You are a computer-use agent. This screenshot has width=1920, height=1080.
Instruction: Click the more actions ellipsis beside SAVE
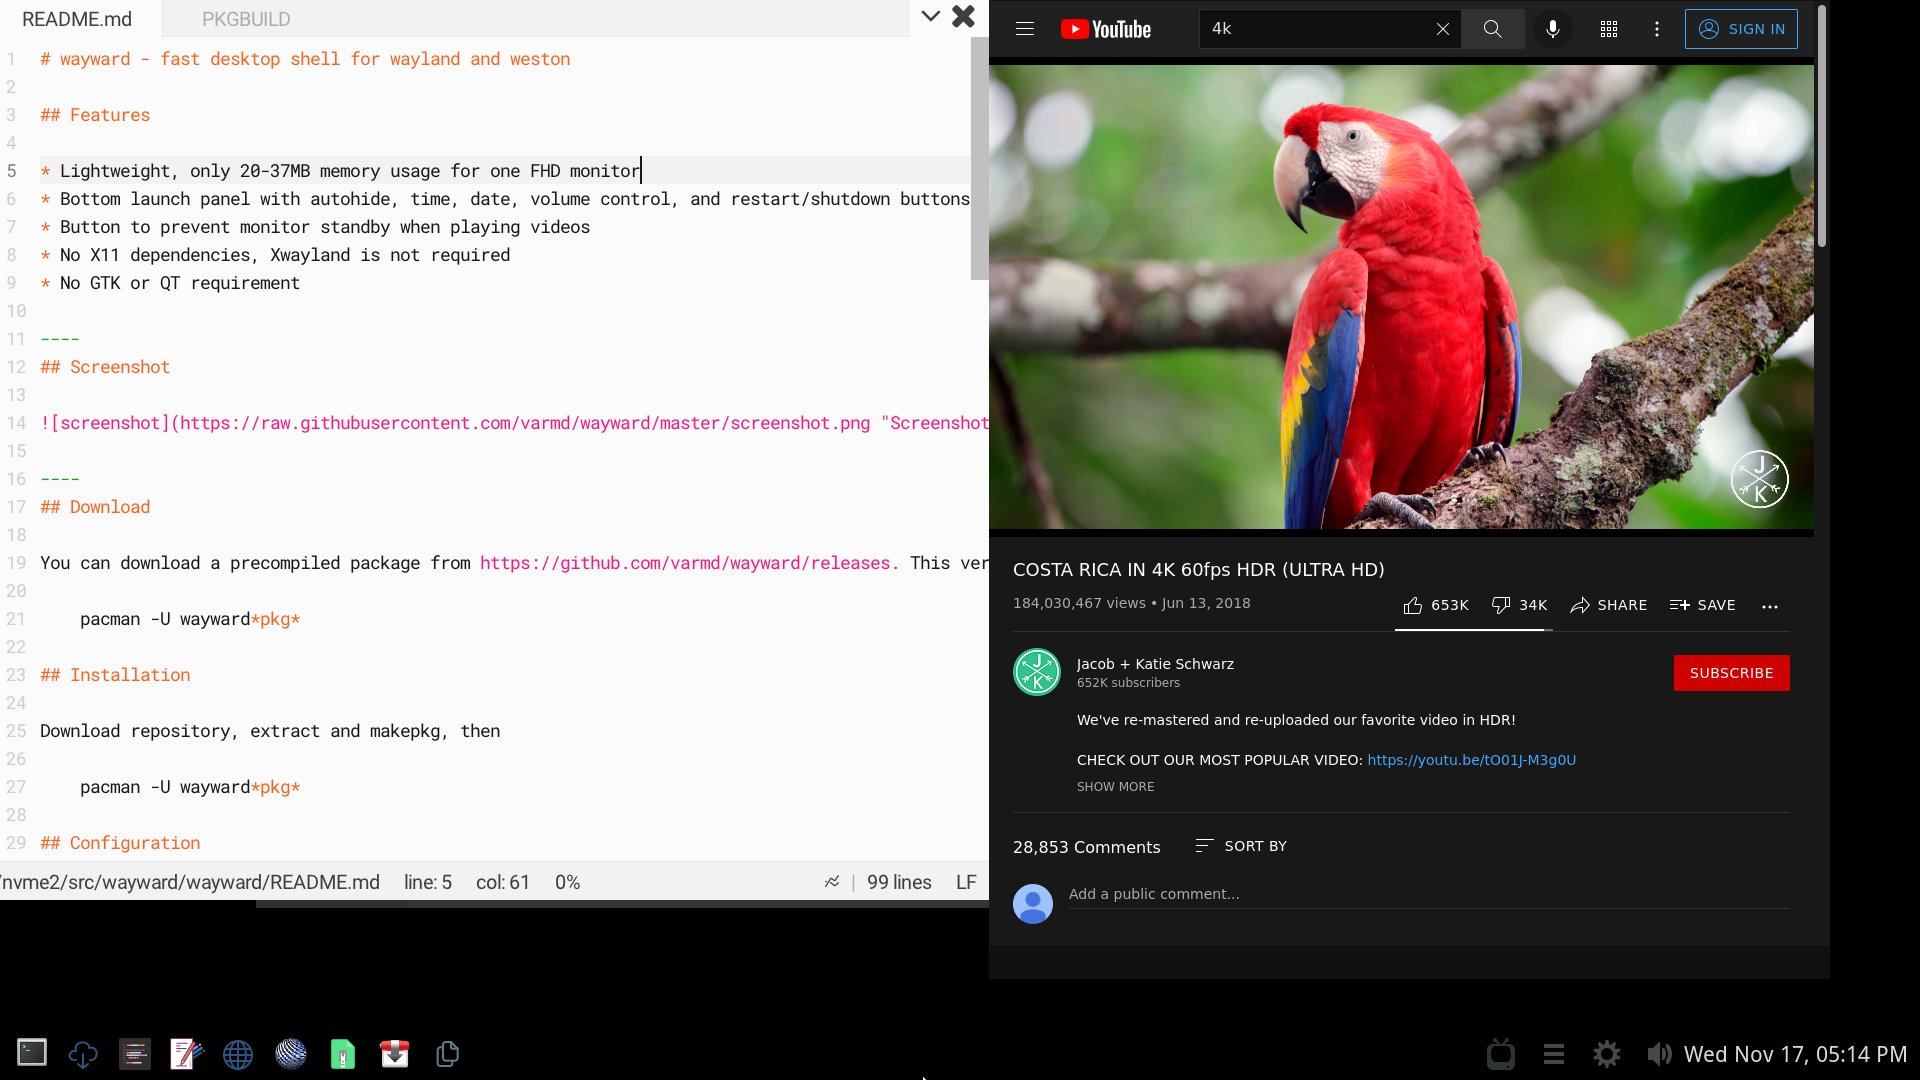coord(1770,606)
